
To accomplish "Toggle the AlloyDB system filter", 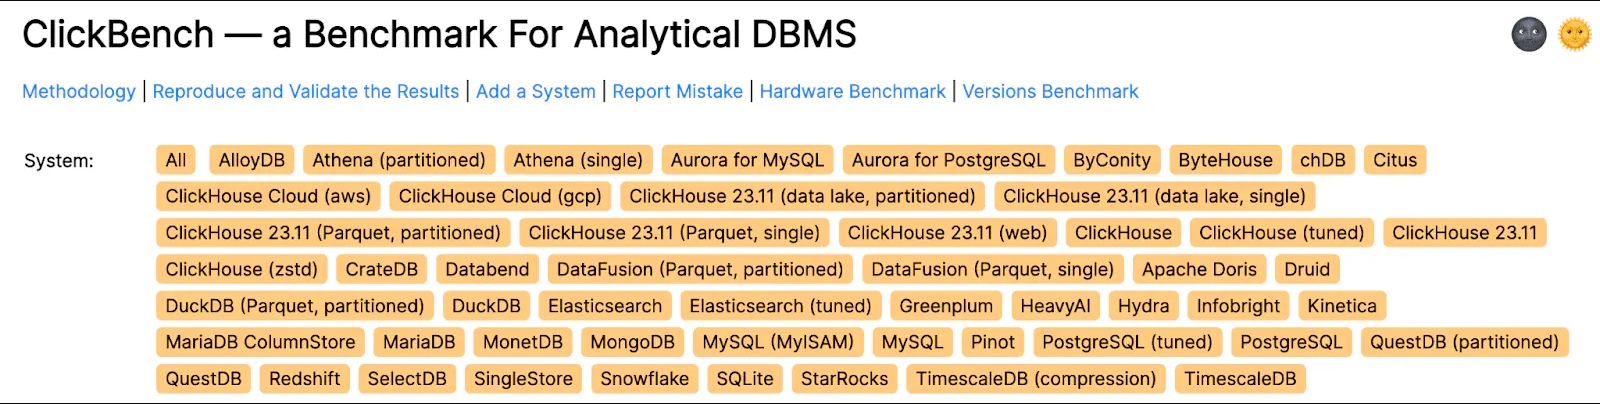I will (252, 160).
